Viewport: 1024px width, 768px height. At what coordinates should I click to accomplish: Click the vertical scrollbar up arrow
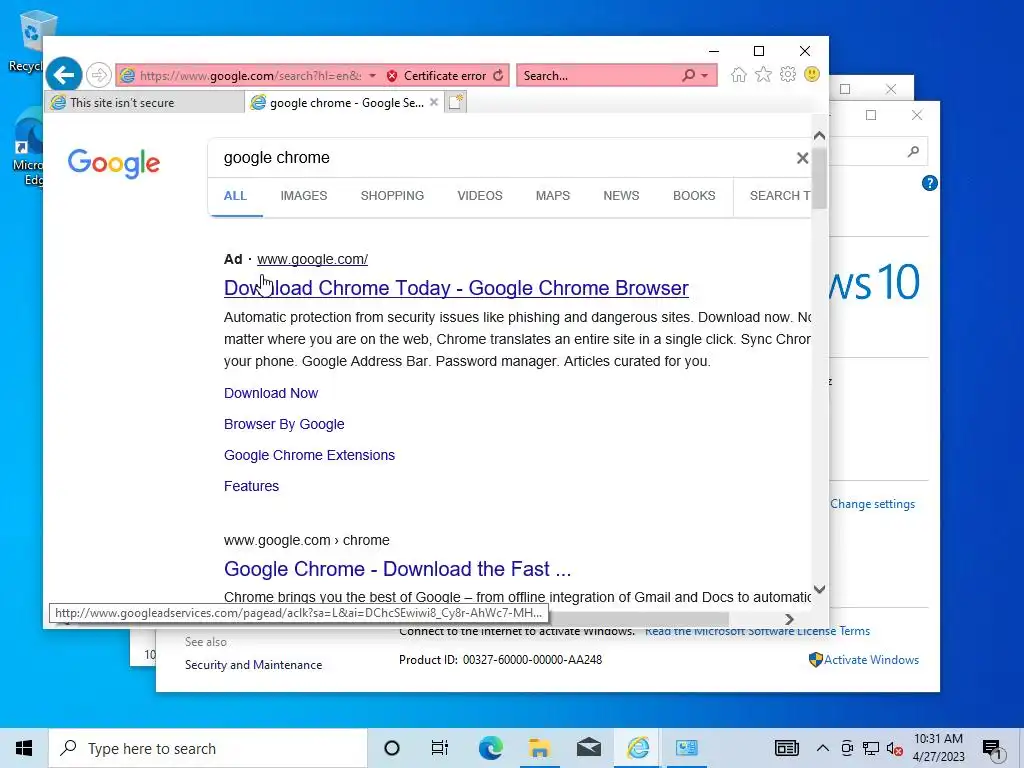coord(820,136)
